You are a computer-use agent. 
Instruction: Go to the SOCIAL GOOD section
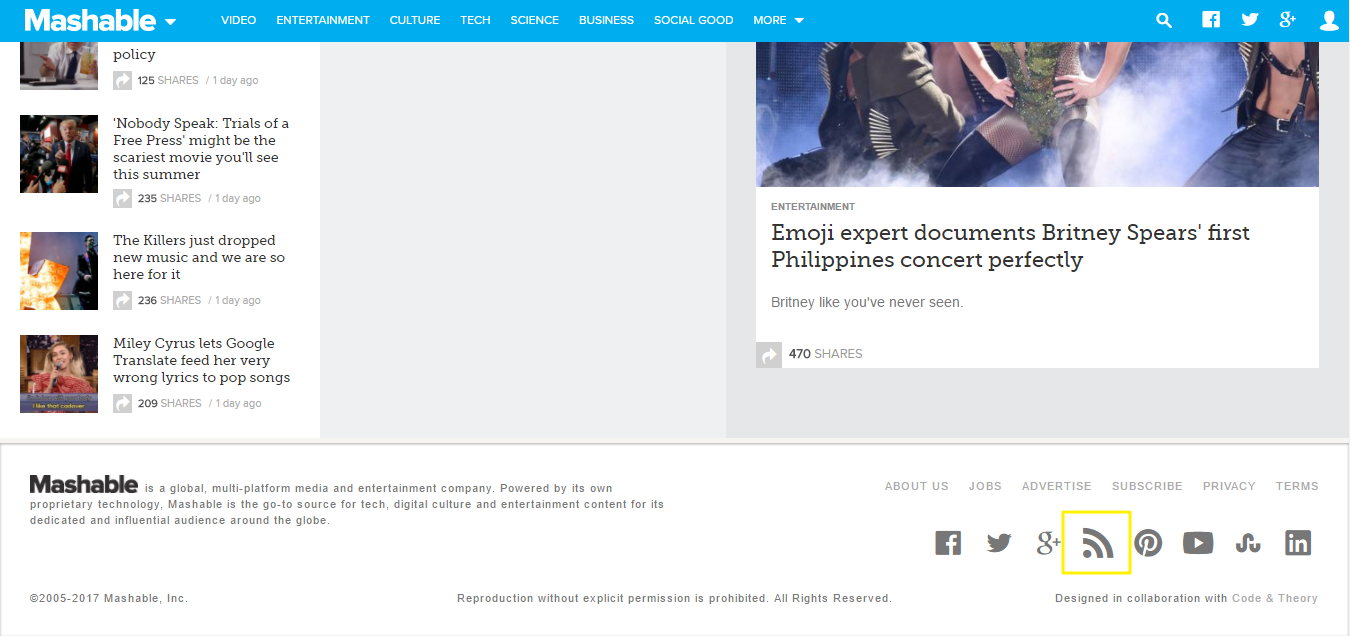693,20
